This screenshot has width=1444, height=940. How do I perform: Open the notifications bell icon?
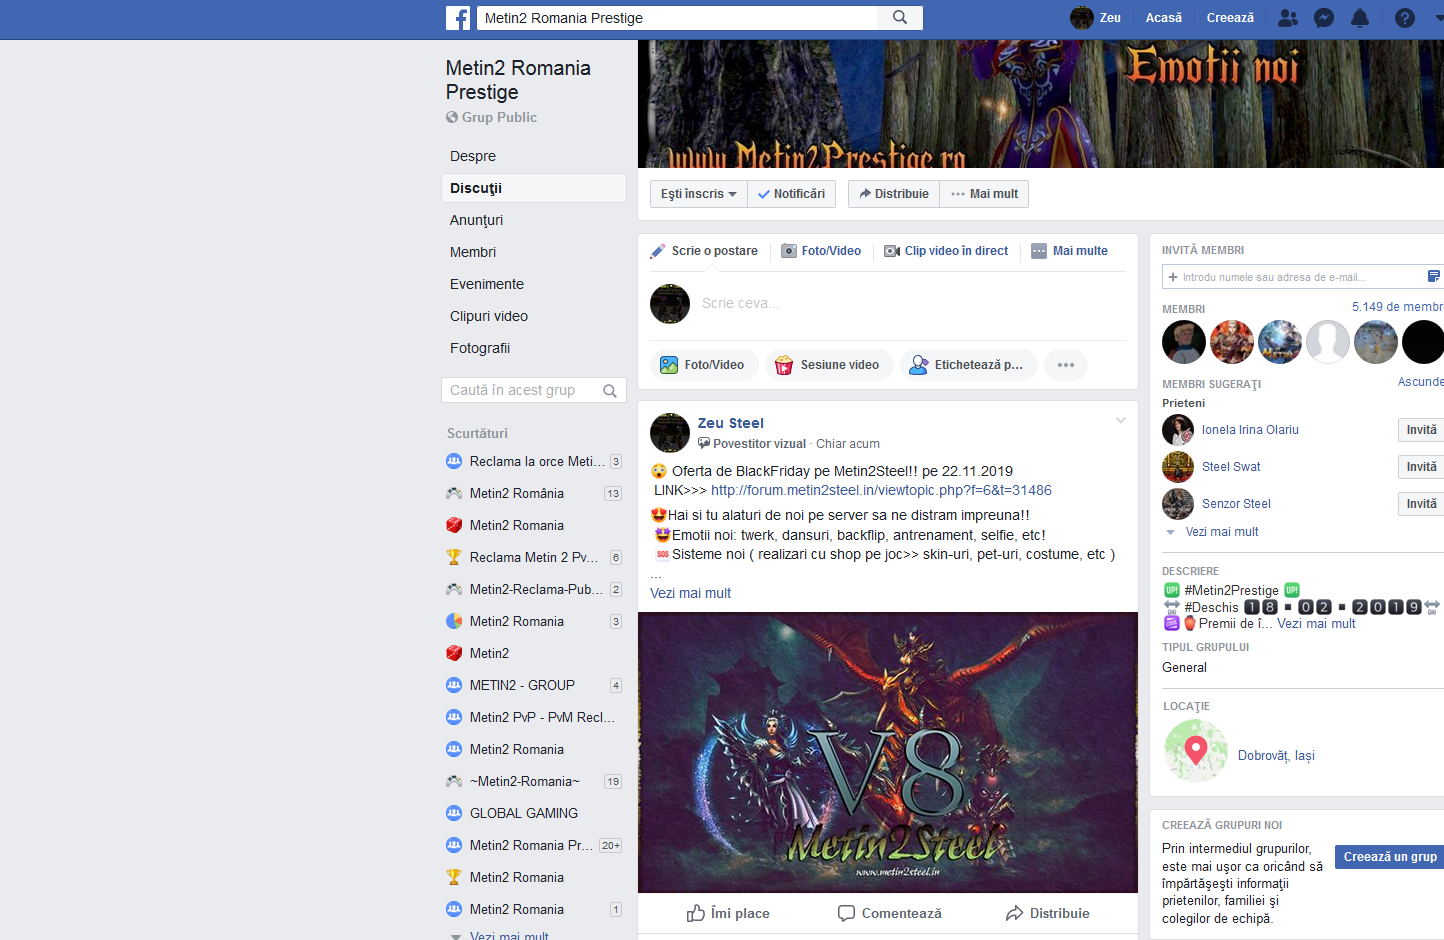(x=1360, y=18)
